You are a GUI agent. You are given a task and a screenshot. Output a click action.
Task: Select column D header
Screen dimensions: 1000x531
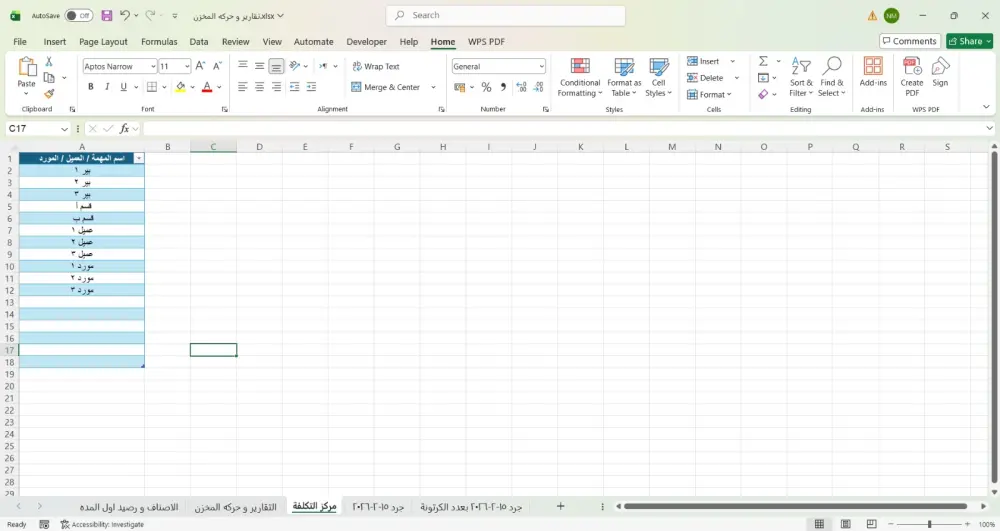tap(260, 147)
